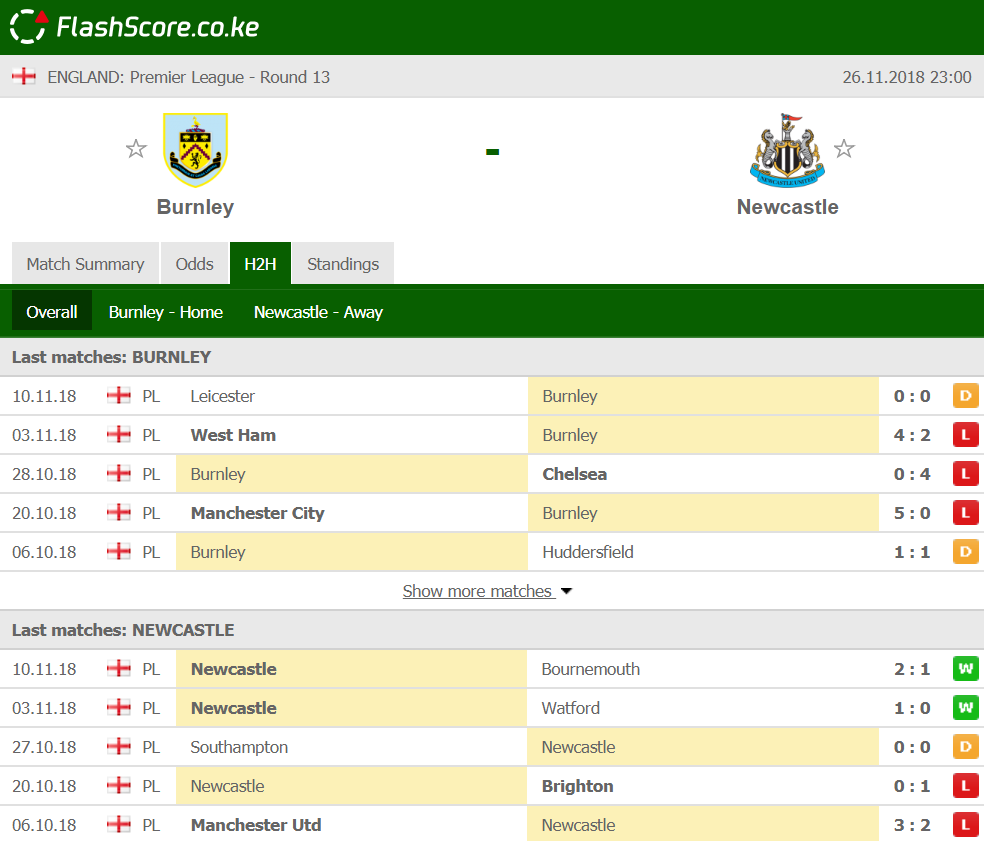984x849 pixels.
Task: Open the West Ham team name
Action: [233, 435]
